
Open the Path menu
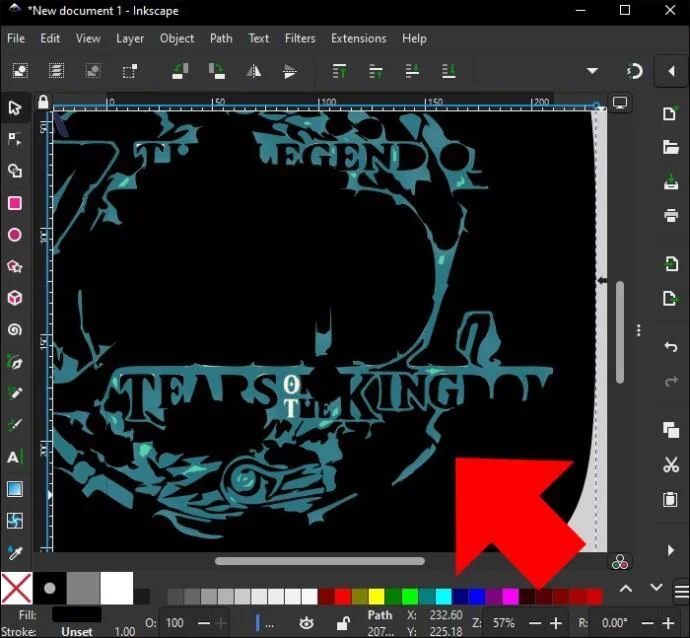(221, 39)
